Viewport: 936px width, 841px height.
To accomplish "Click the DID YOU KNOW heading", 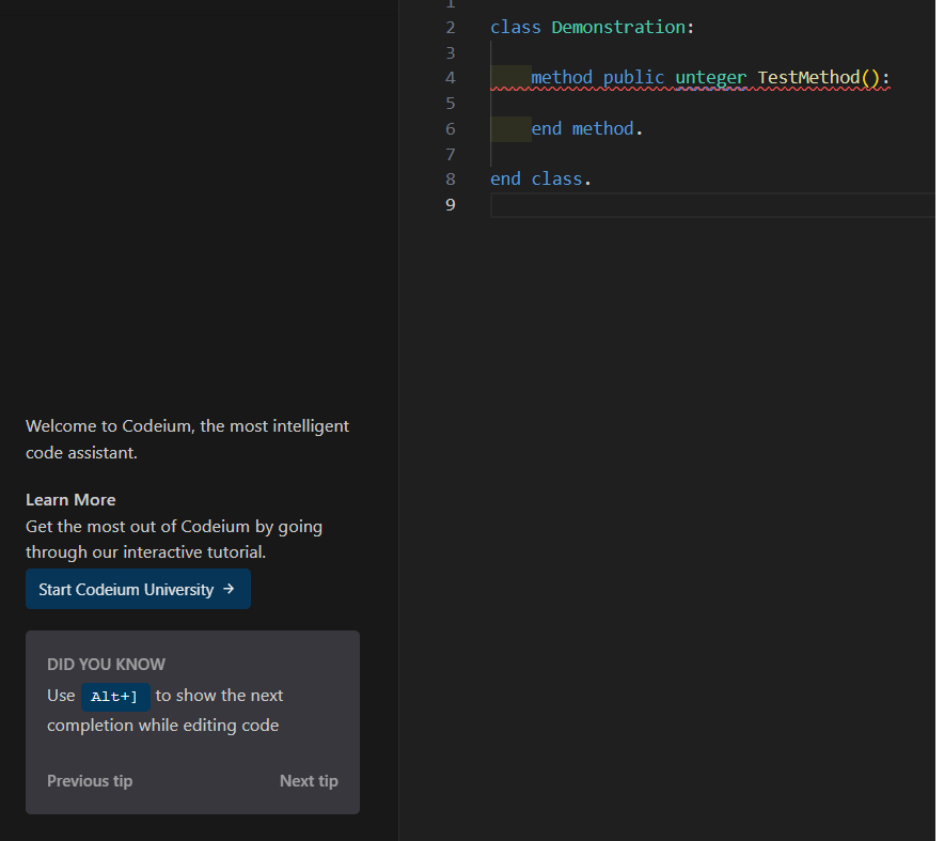I will (106, 664).
